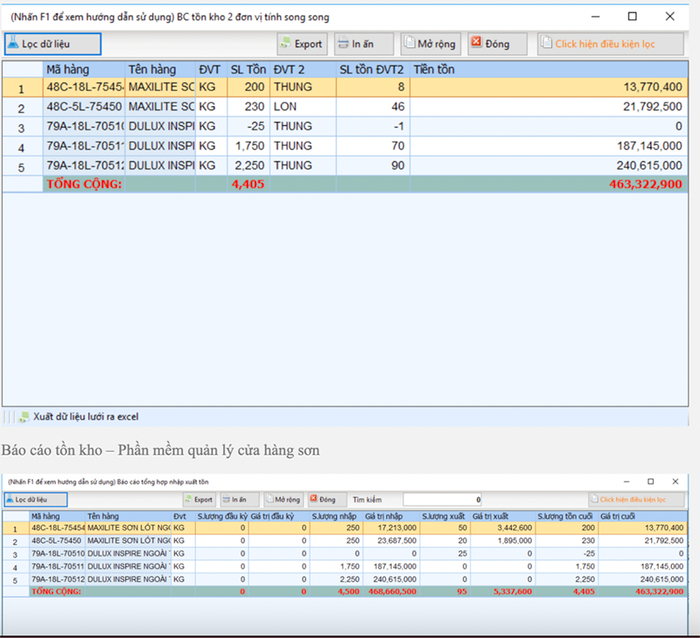The width and height of the screenshot is (700, 638).
Task: Select the 17,213,000 Giá trị nhập cell
Action: [x=391, y=528]
